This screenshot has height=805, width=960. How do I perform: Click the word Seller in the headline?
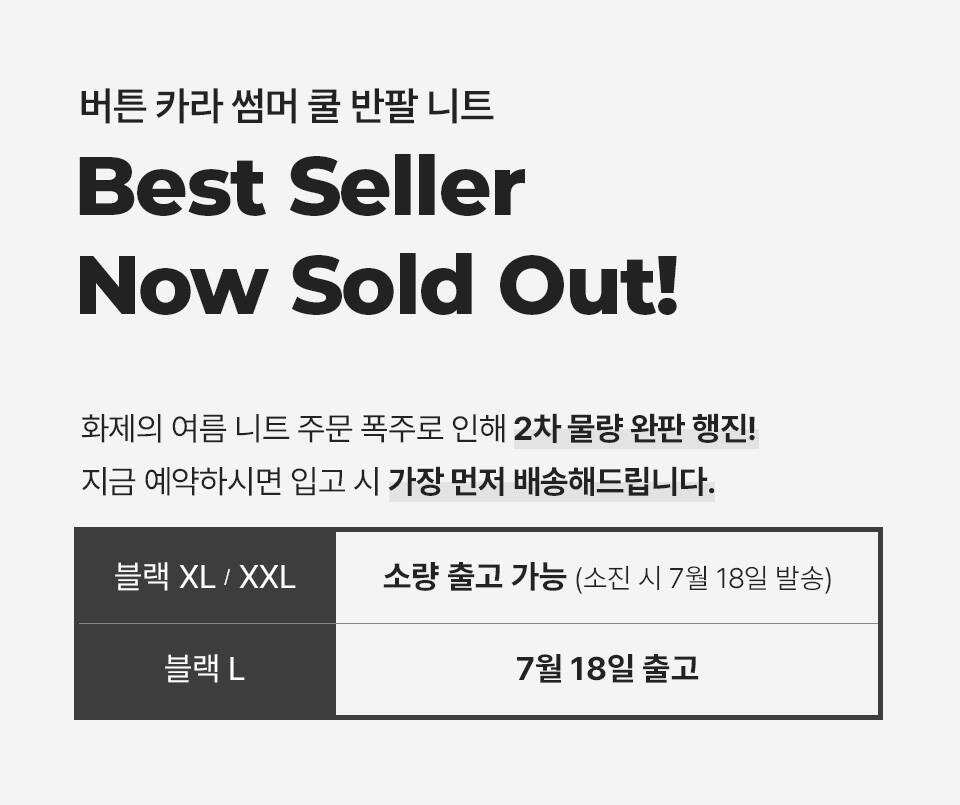[407, 185]
